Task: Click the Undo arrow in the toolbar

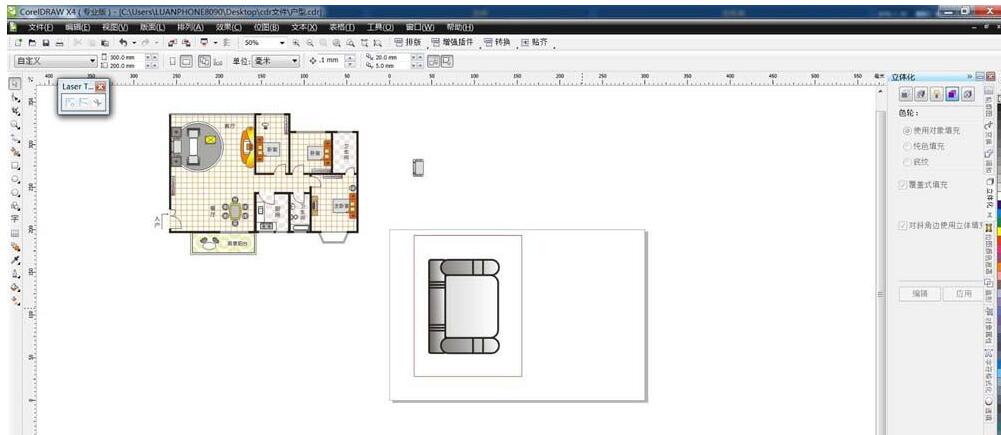Action: point(122,44)
